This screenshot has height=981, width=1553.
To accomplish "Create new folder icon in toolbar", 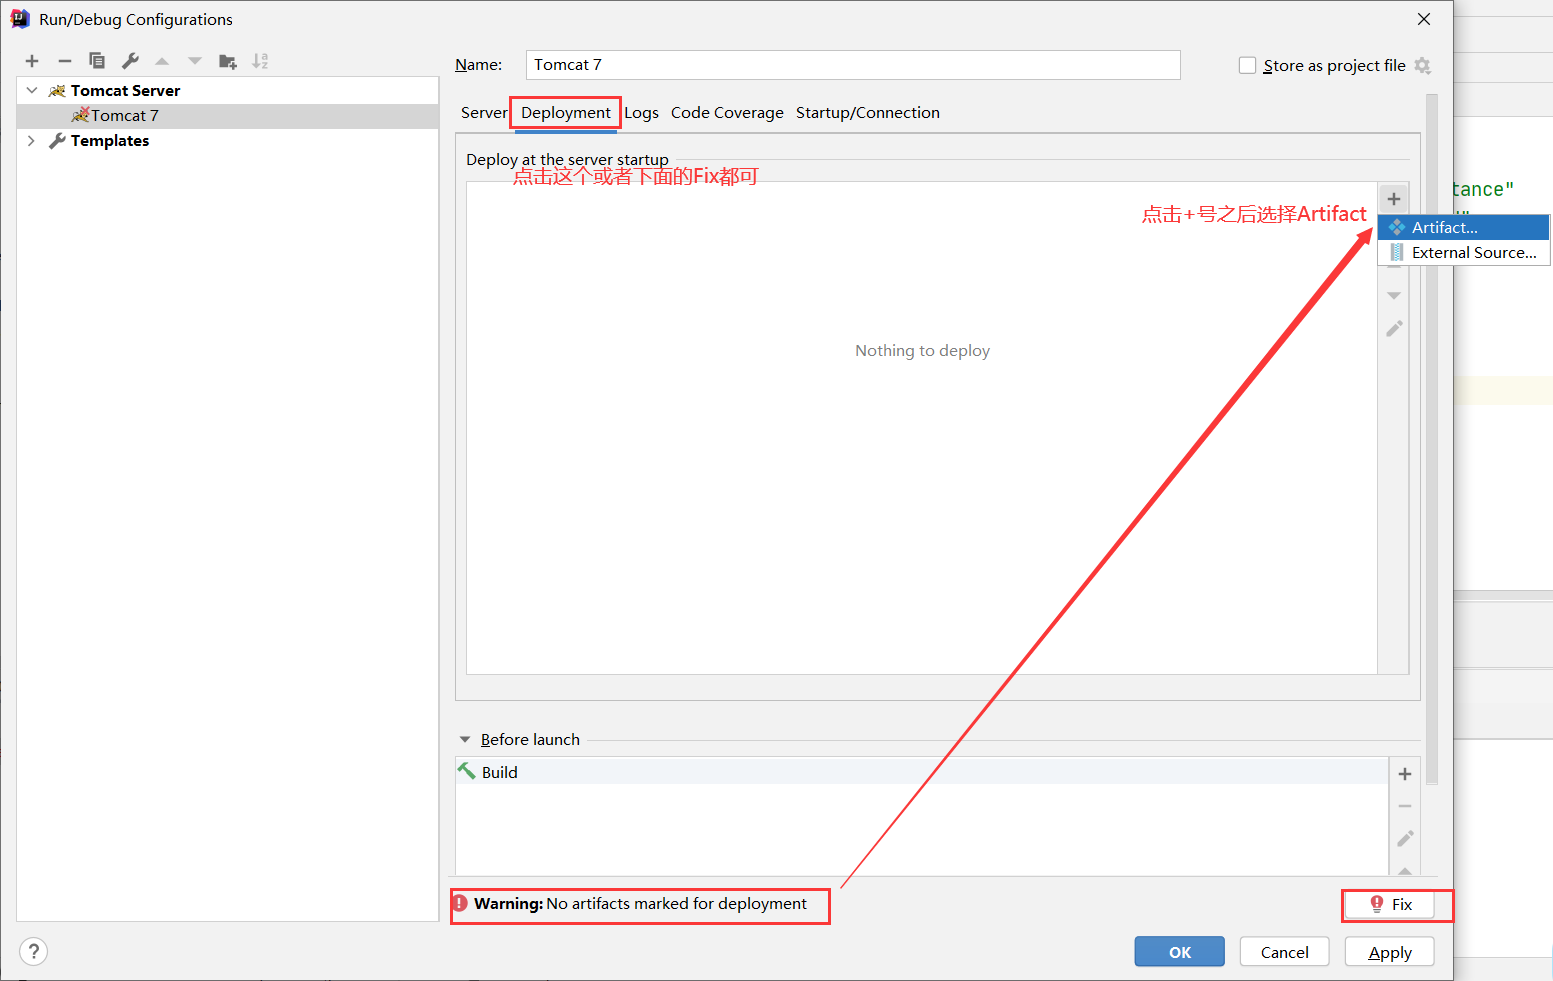I will pos(228,61).
